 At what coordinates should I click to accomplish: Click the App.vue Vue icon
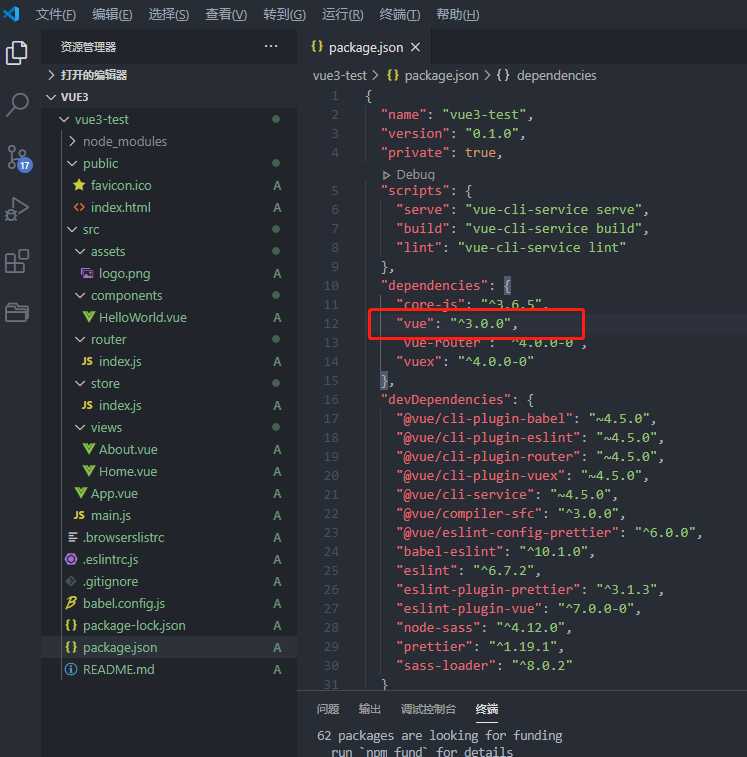(81, 493)
